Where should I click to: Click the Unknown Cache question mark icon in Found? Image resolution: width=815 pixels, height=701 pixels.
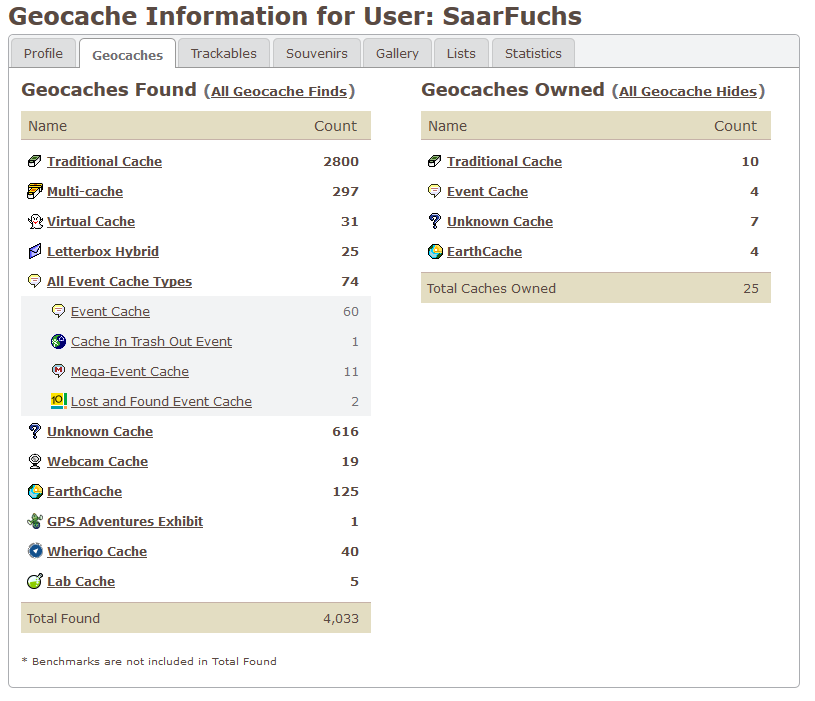click(x=34, y=431)
